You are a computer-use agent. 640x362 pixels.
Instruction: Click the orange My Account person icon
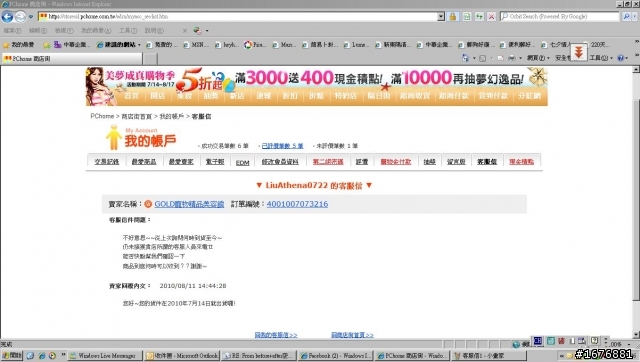coord(113,138)
